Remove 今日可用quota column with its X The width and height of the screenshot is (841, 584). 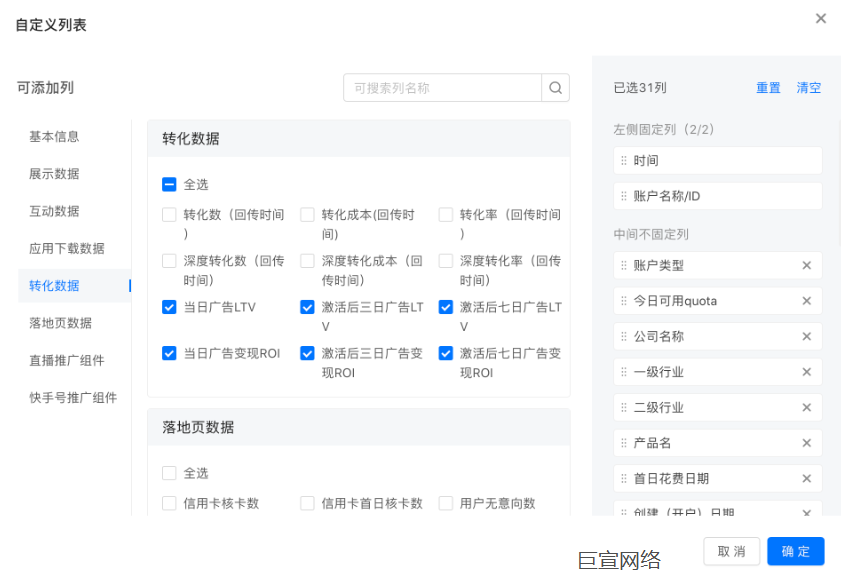coord(806,301)
